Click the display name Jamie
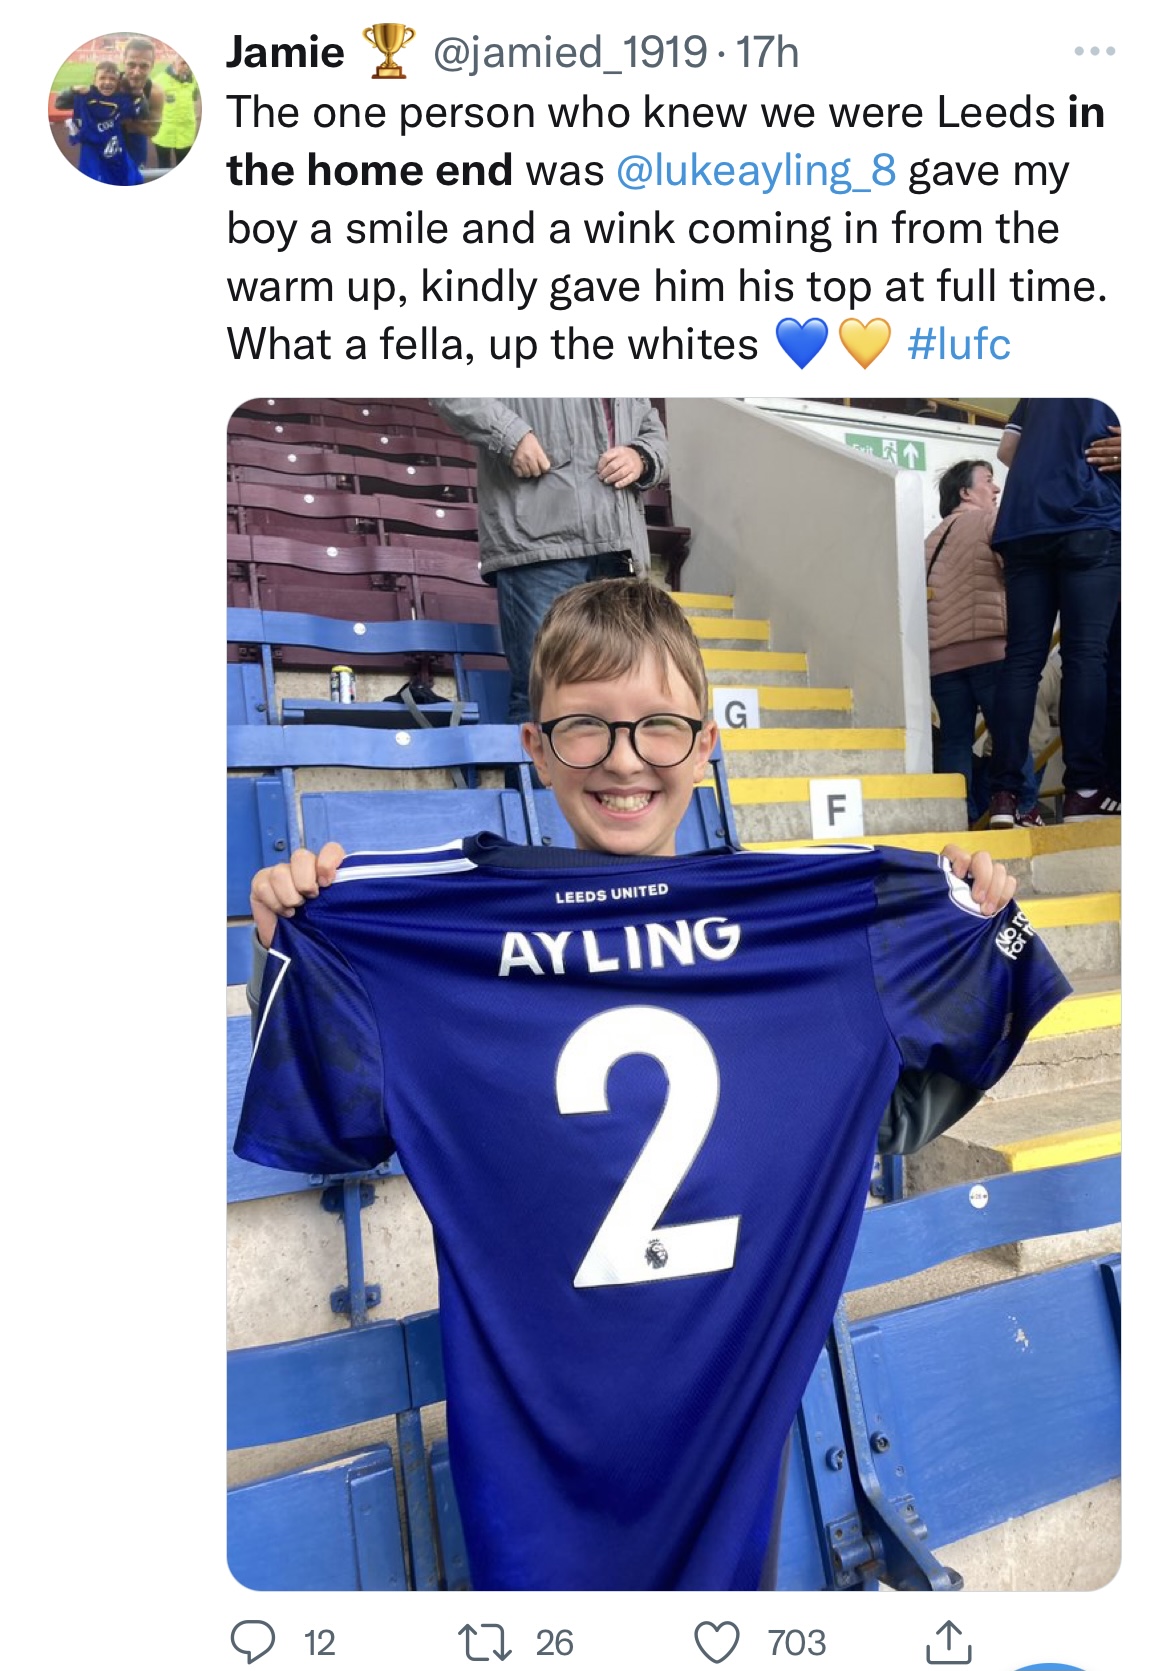This screenshot has width=1170, height=1671. pyautogui.click(x=285, y=52)
